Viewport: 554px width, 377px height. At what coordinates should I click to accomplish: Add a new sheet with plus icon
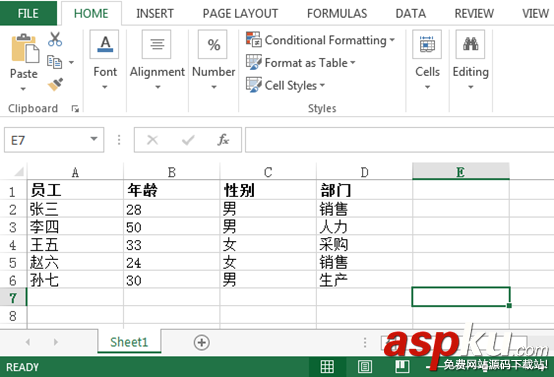pos(202,342)
